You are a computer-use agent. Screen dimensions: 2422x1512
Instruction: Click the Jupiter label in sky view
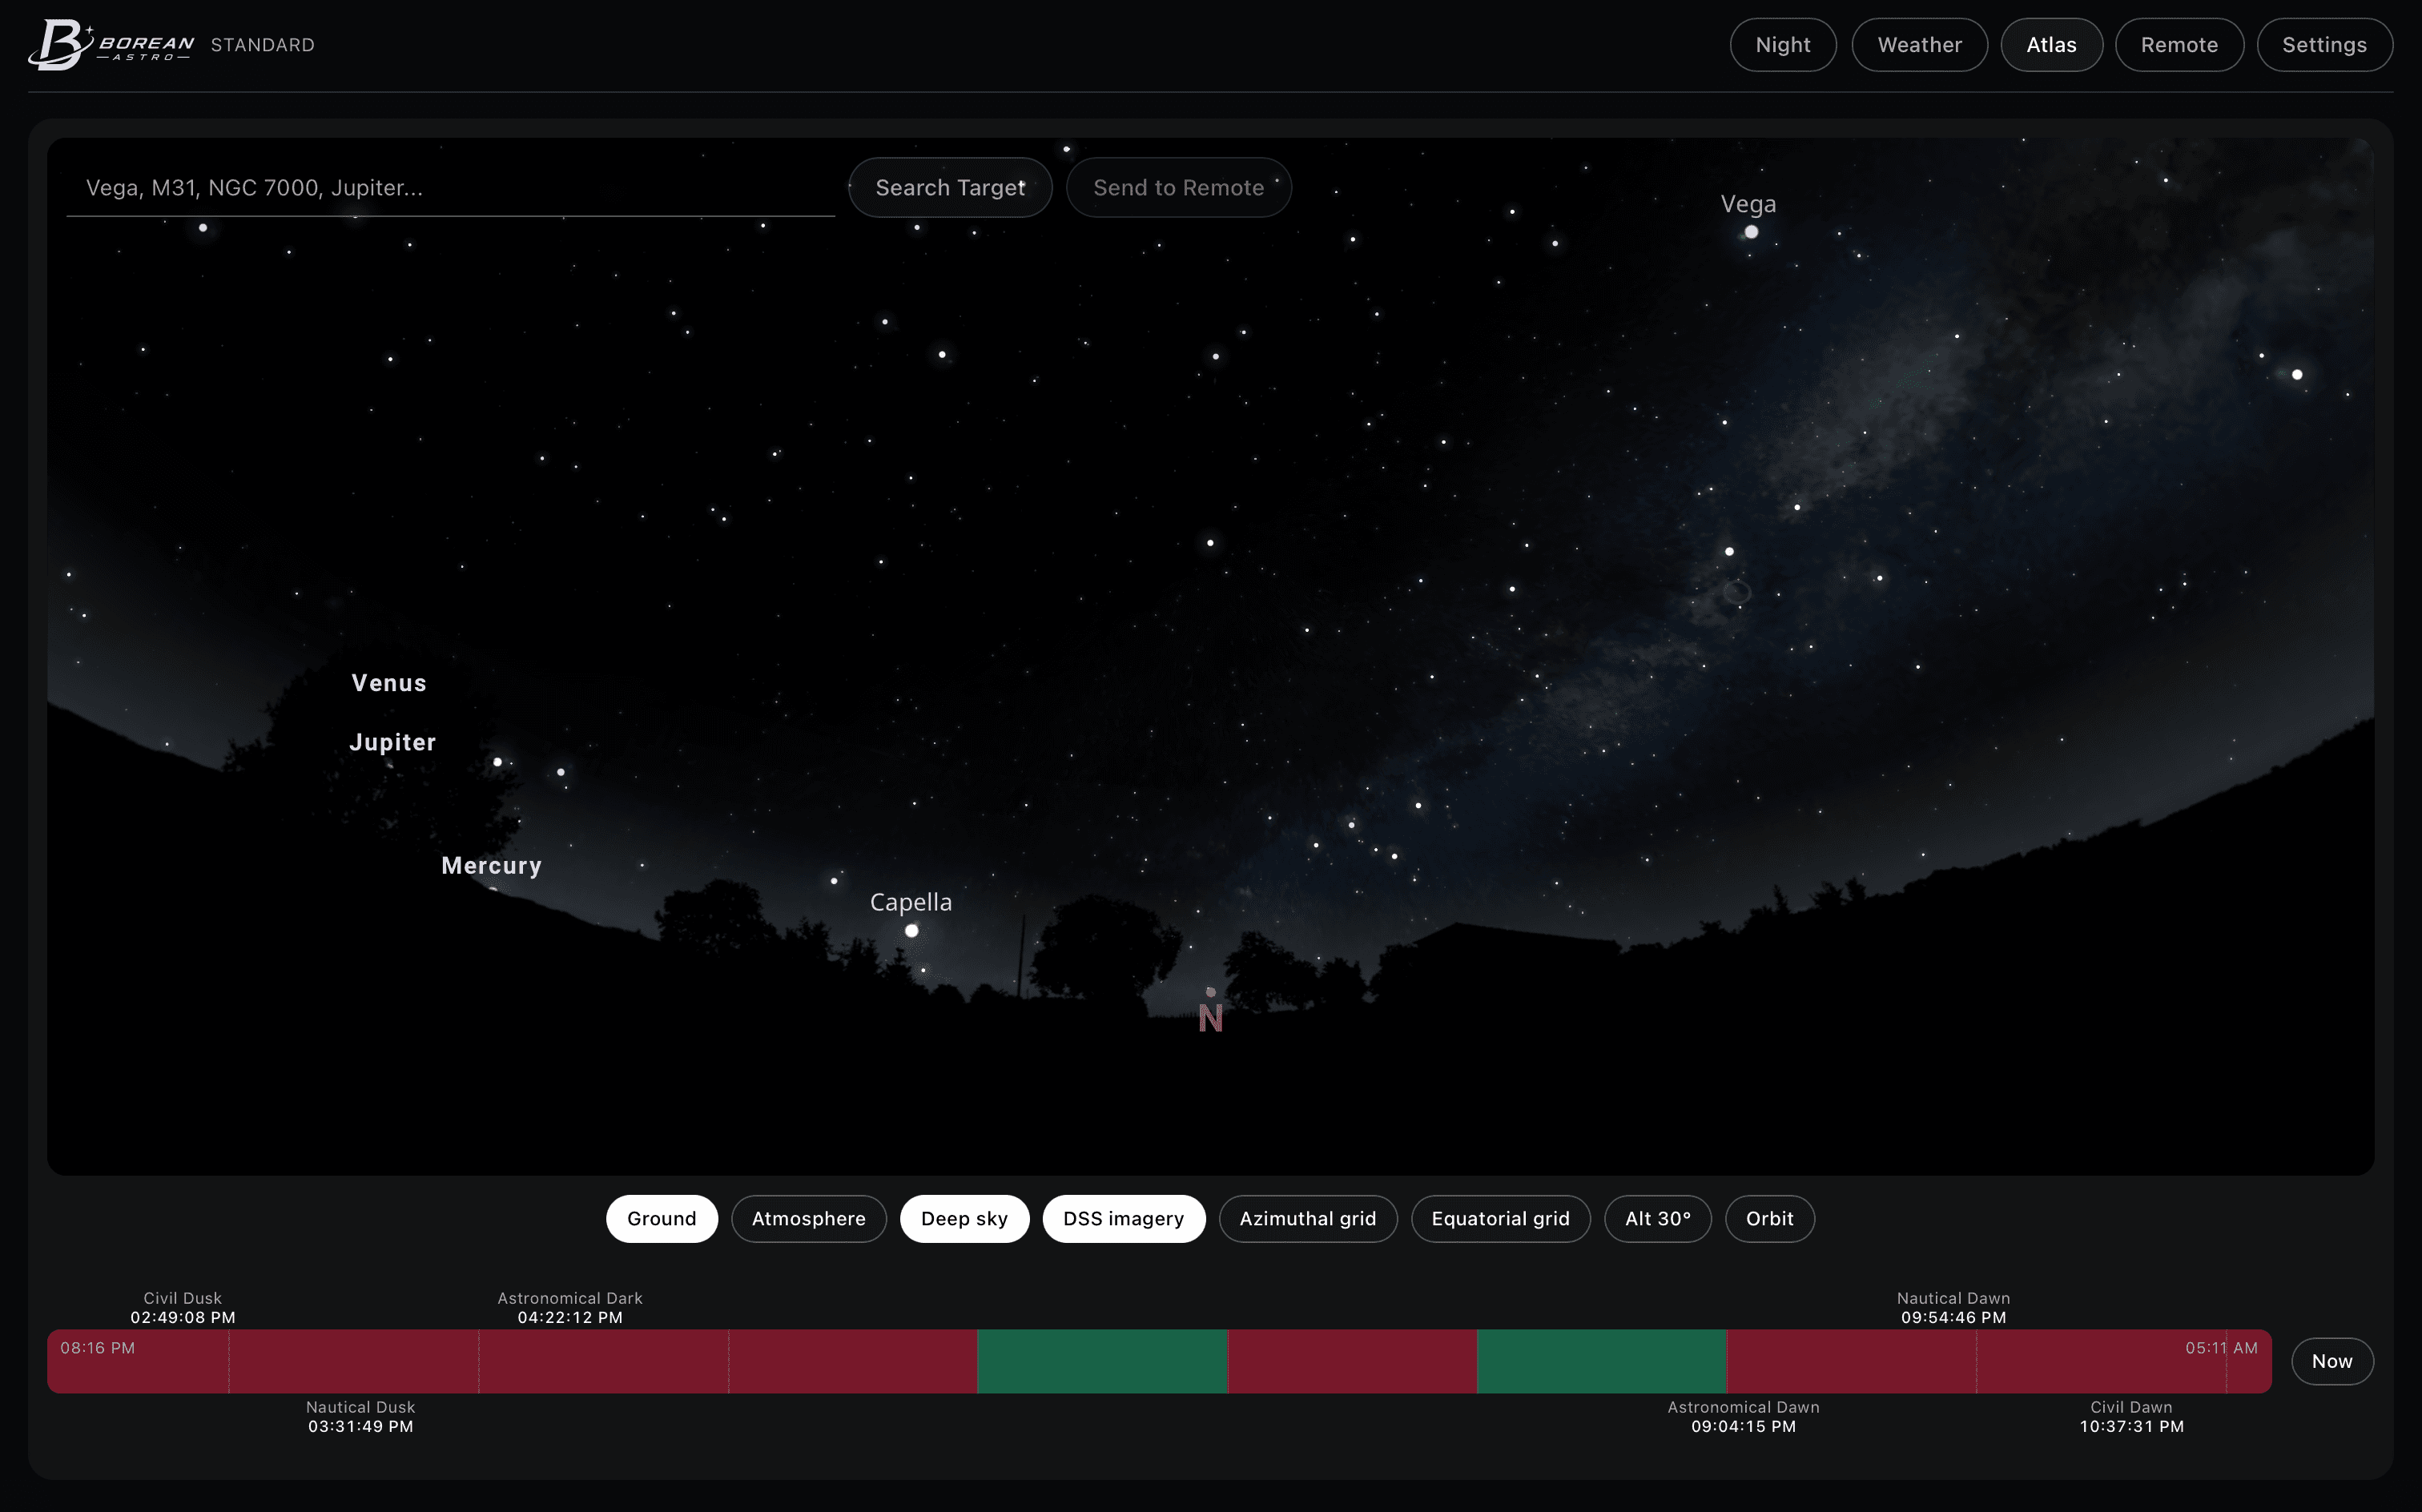pyautogui.click(x=393, y=743)
